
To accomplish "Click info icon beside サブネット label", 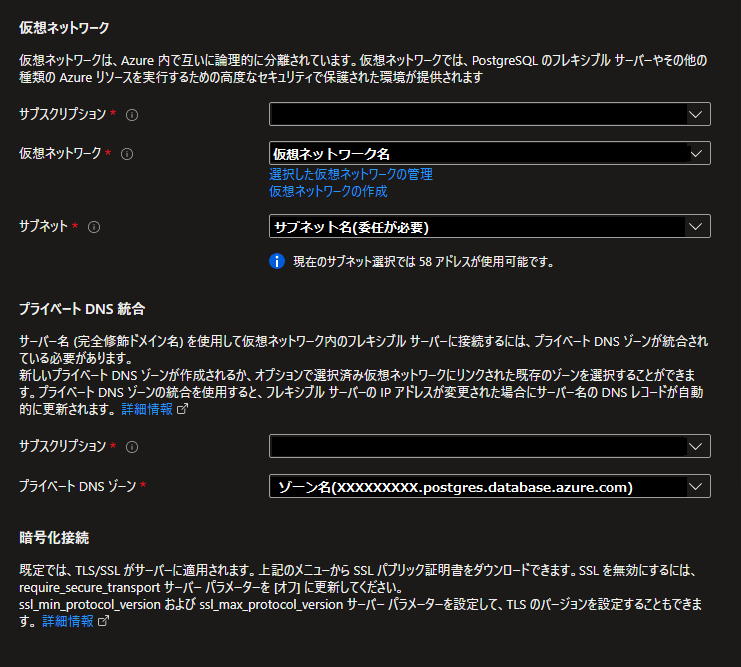I will pos(94,227).
